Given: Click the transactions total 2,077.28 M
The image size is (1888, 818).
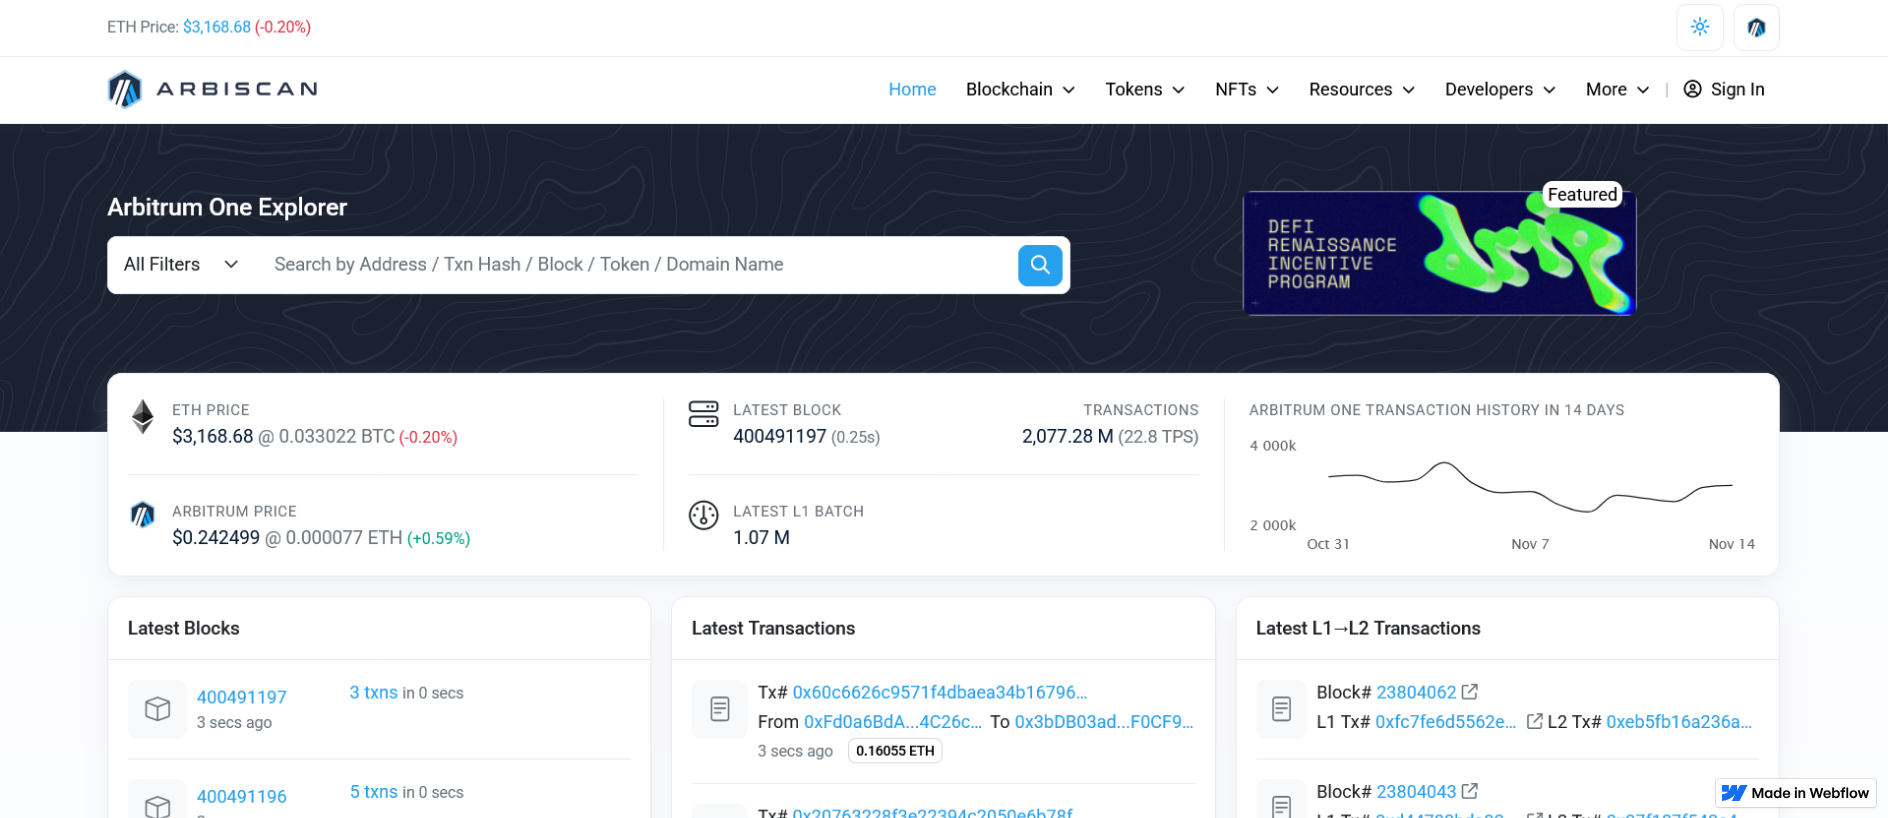Looking at the screenshot, I should 1067,437.
